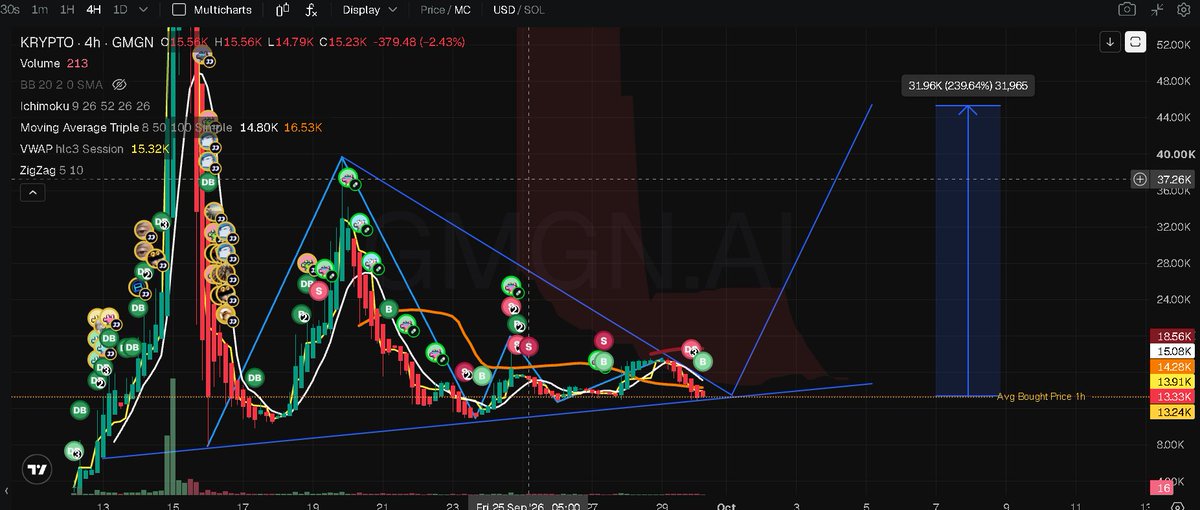
Task: Click the Oct label on the time axis
Action: [x=726, y=506]
